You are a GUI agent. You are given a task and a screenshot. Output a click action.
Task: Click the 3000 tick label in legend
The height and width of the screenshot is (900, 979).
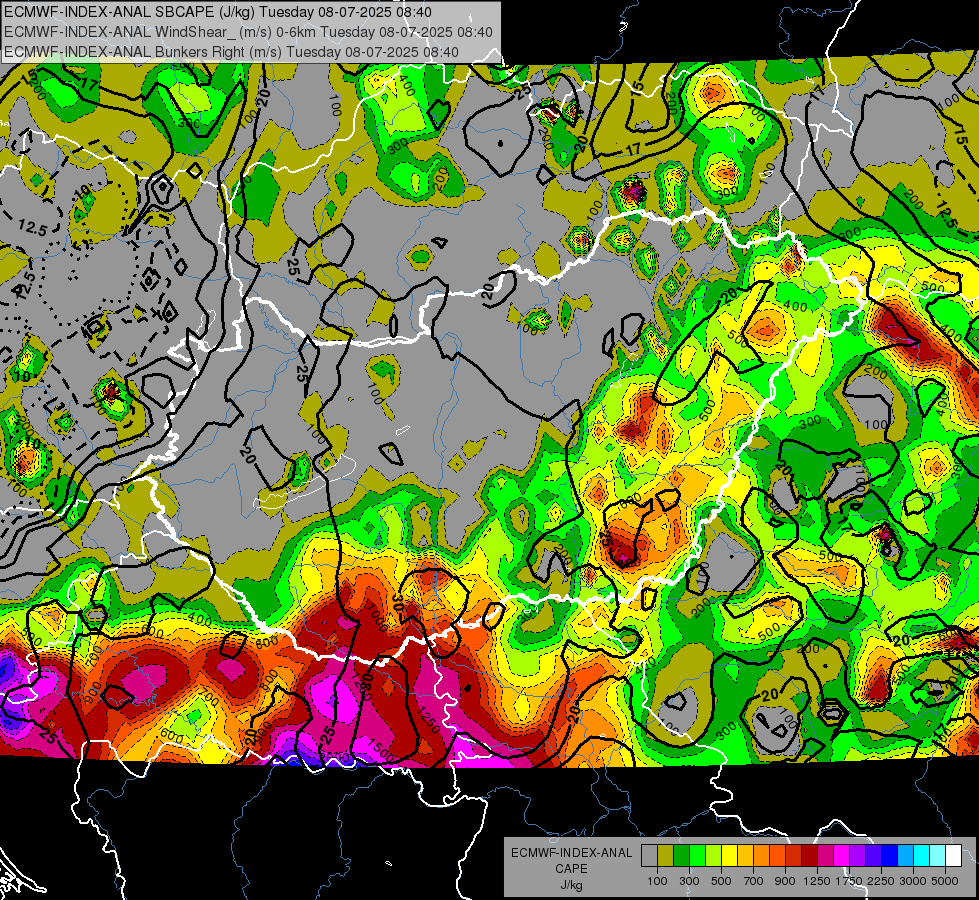point(913,881)
